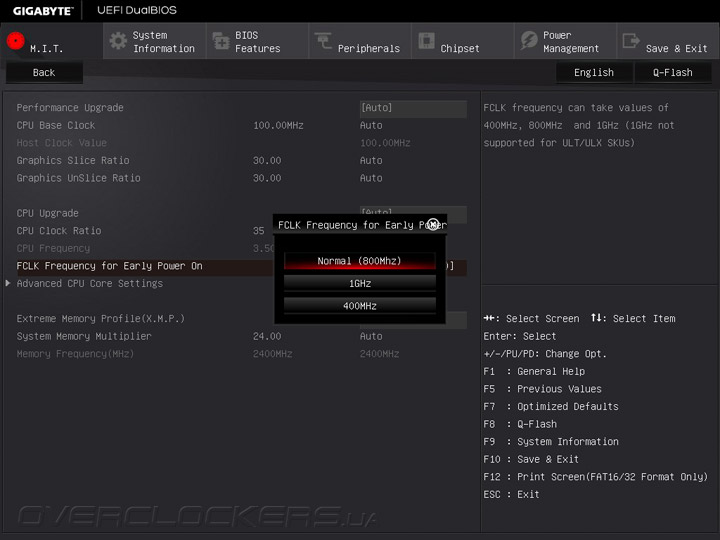This screenshot has height=540, width=720.
Task: Go to the Peripherals tab
Action: [360, 41]
